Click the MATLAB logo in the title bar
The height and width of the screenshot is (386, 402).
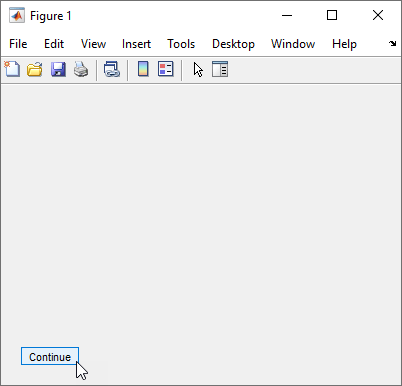pos(17,16)
